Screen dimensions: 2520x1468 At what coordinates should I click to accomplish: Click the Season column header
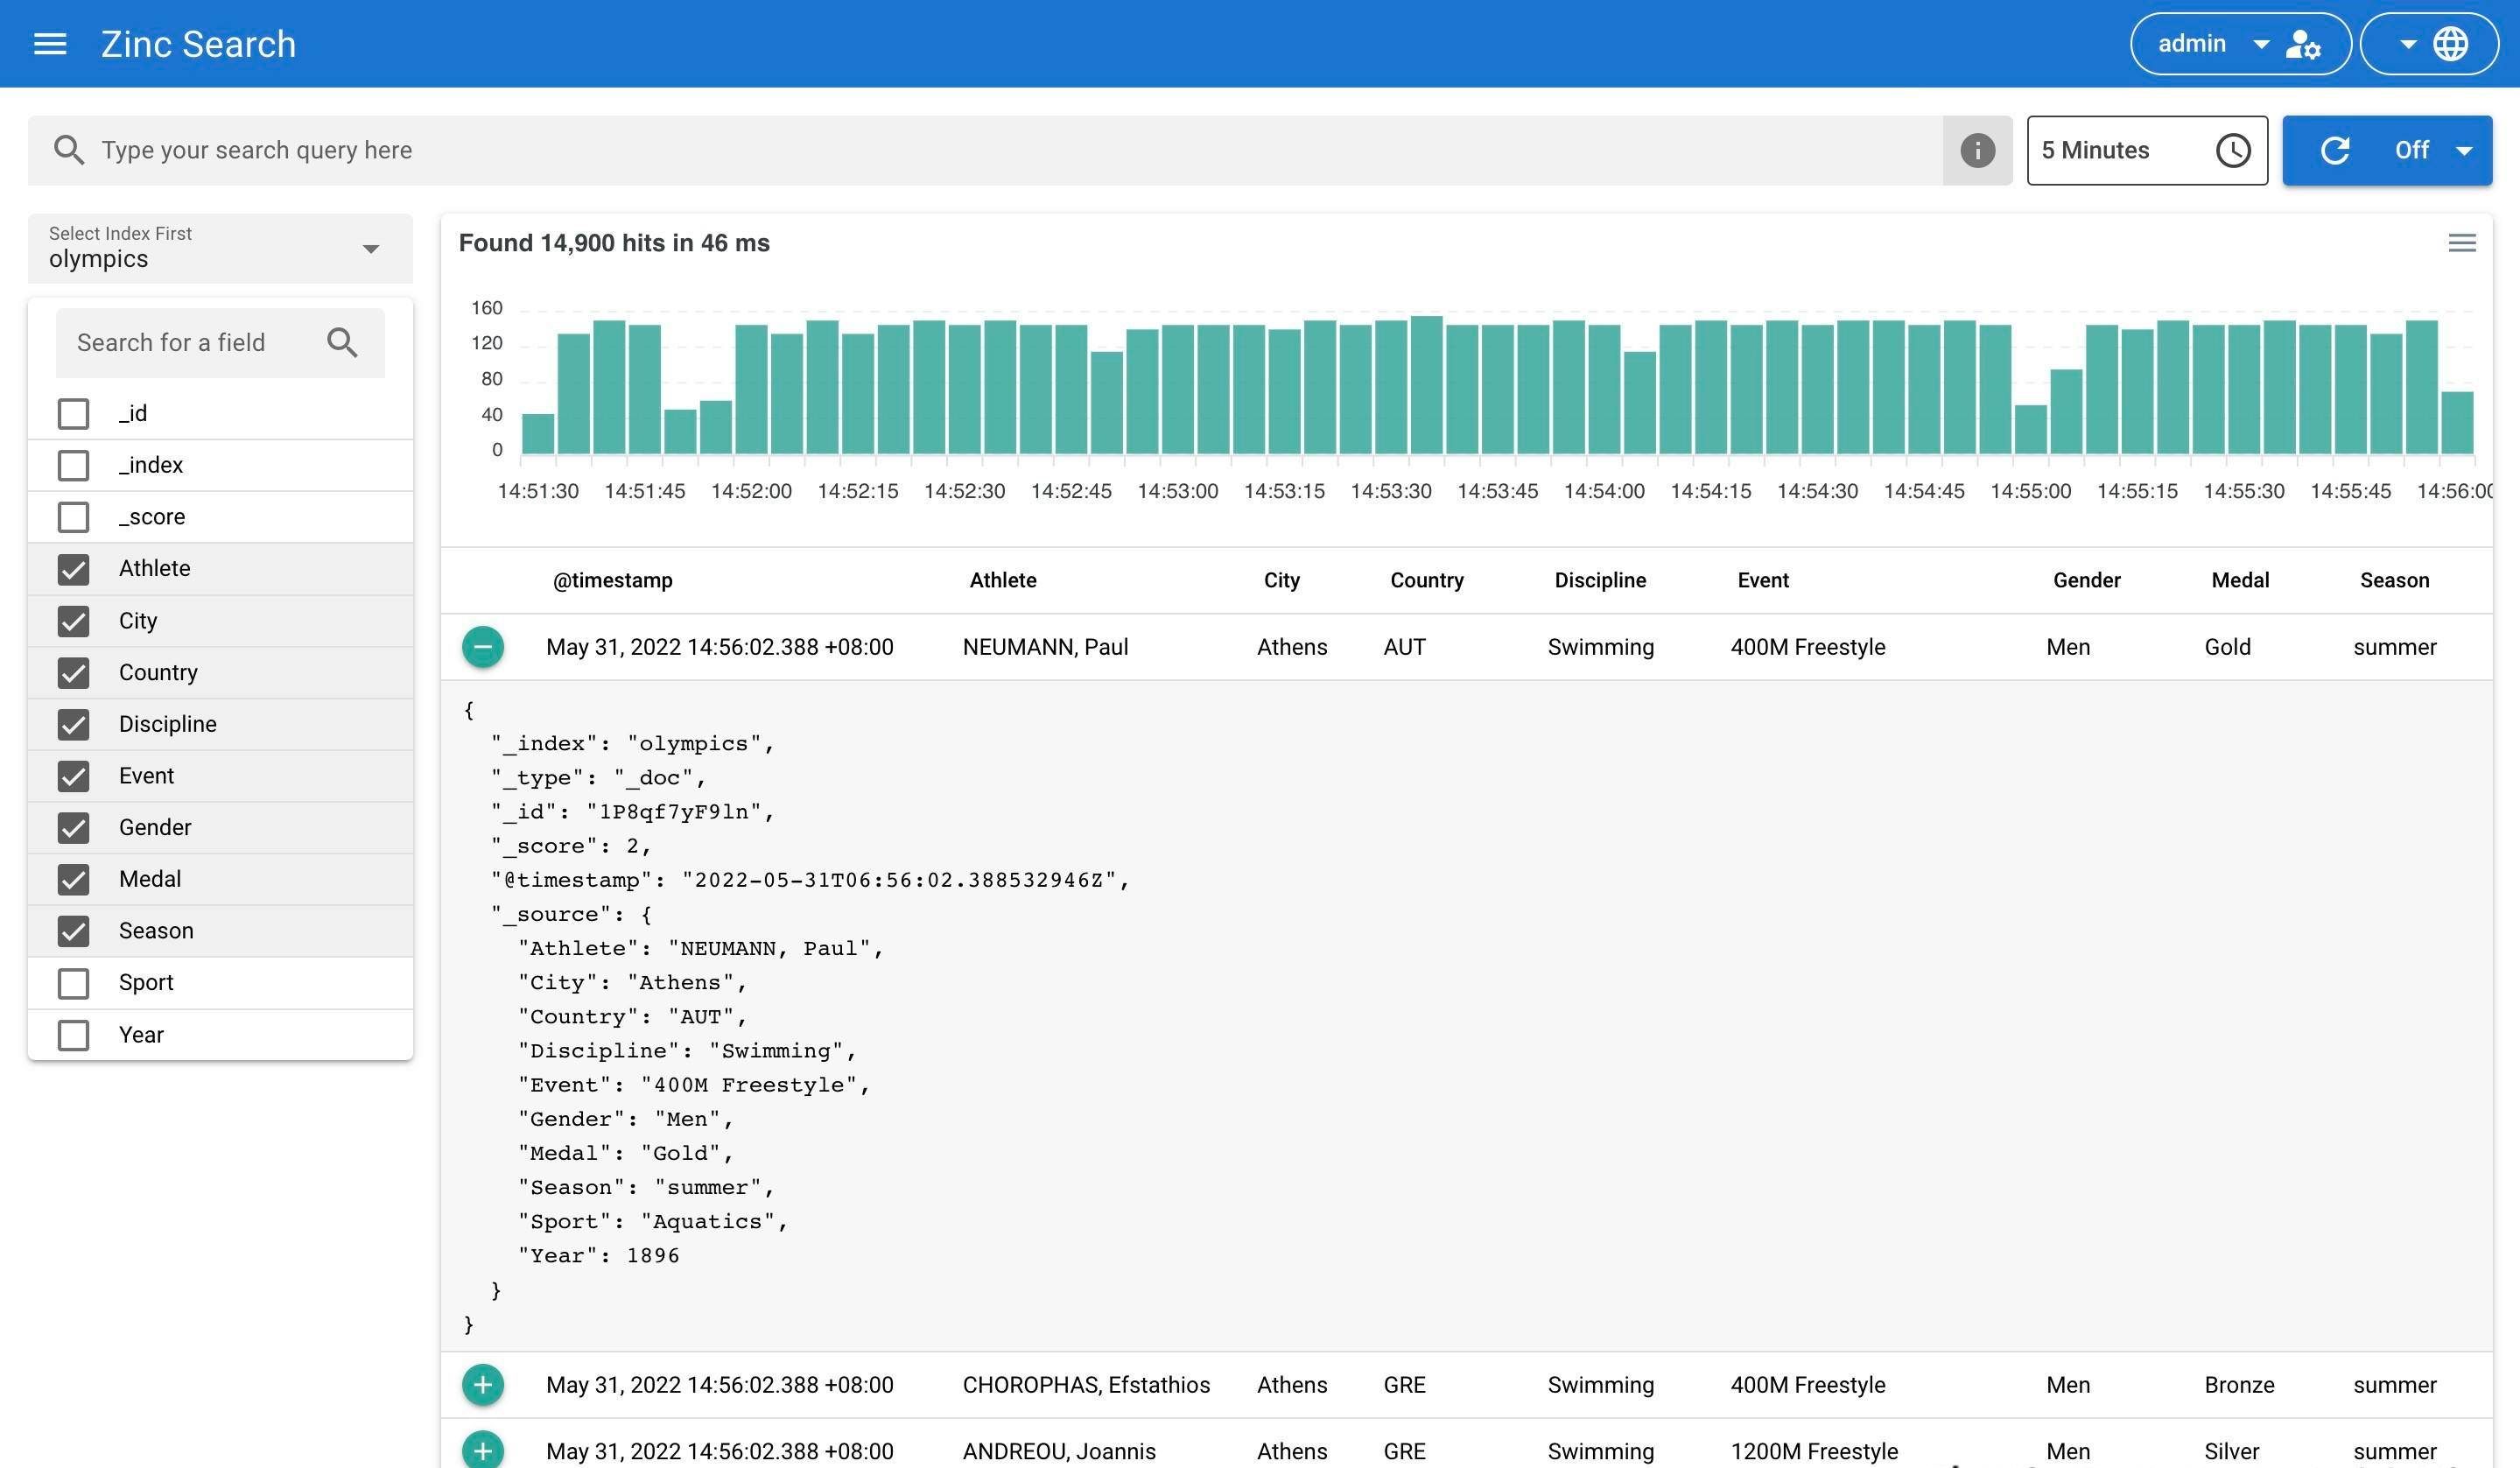click(2394, 580)
